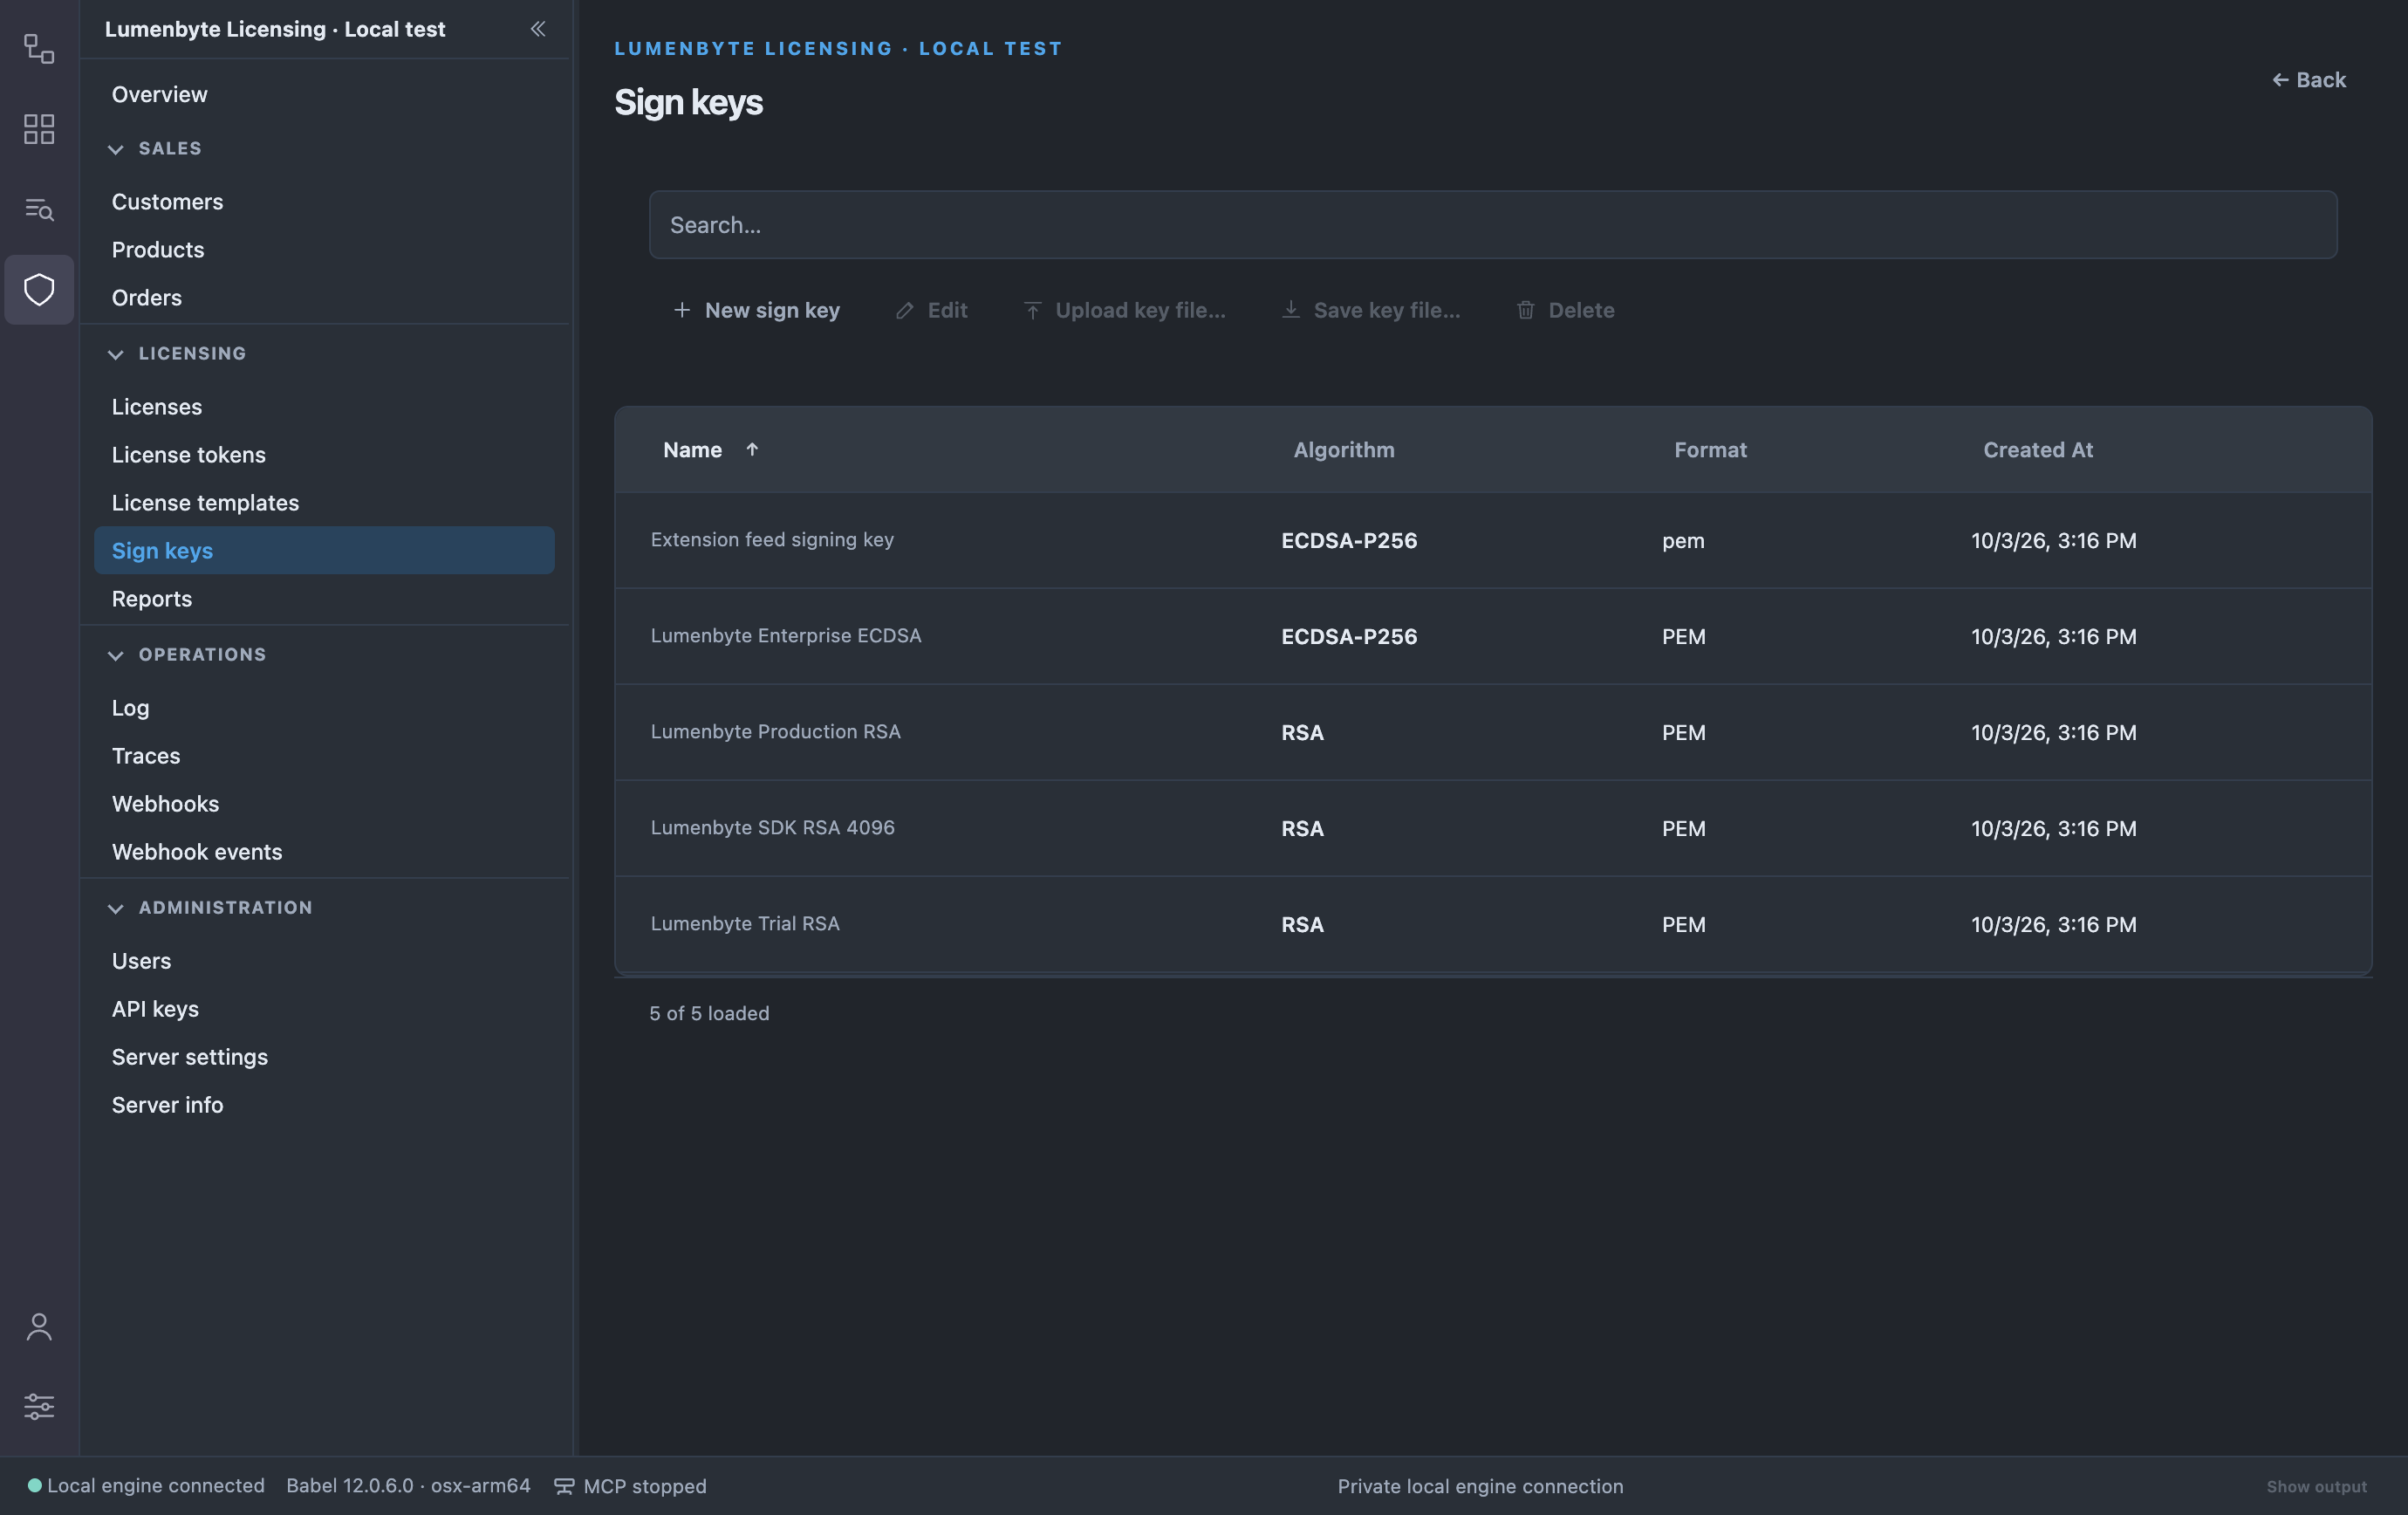The width and height of the screenshot is (2408, 1515).
Task: Open the sliders settings icon
Action: tap(39, 1406)
